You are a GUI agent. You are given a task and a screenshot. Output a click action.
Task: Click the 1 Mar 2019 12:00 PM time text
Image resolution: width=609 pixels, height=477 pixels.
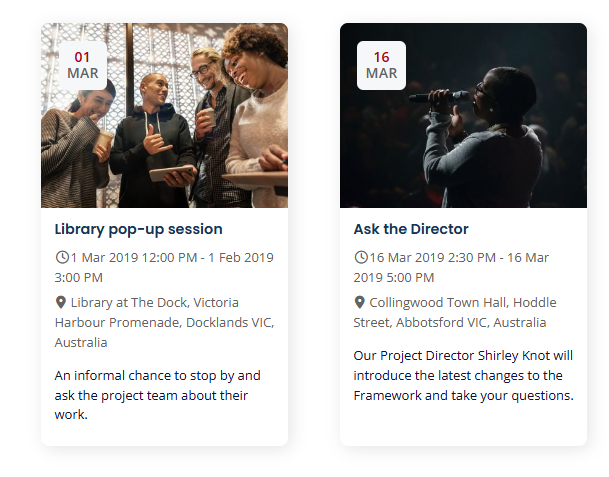pyautogui.click(x=134, y=258)
